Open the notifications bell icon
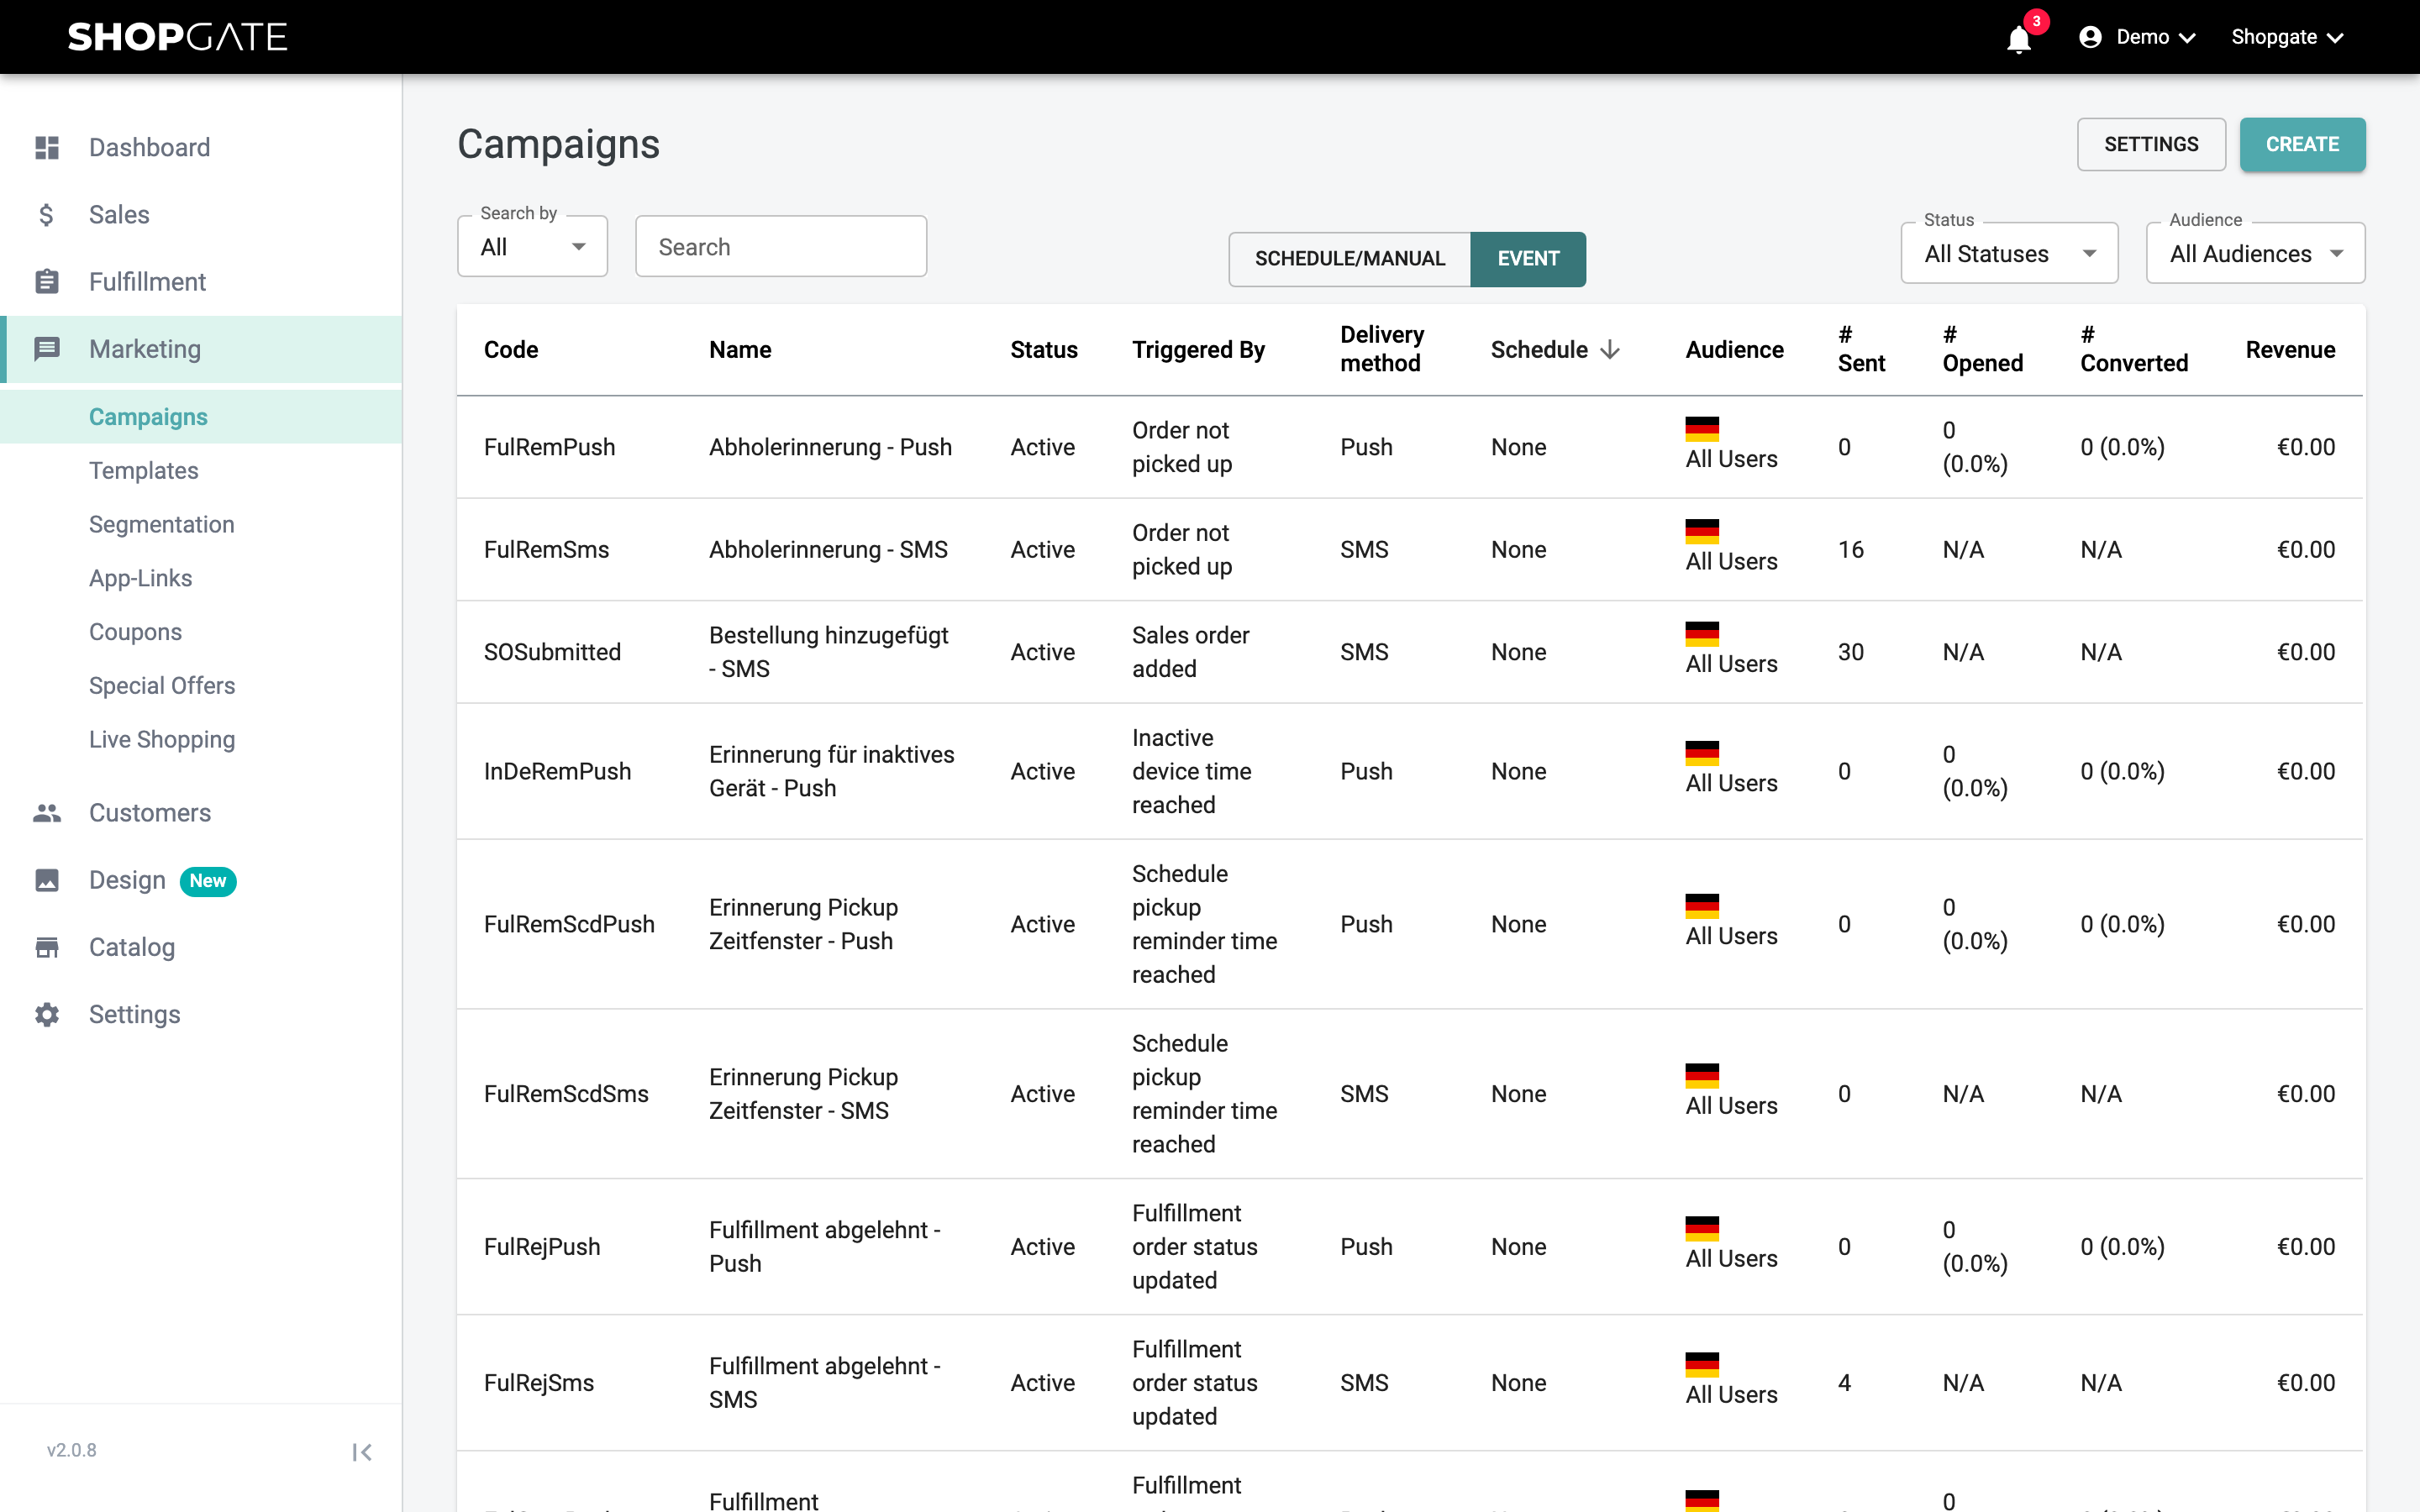 2019,39
